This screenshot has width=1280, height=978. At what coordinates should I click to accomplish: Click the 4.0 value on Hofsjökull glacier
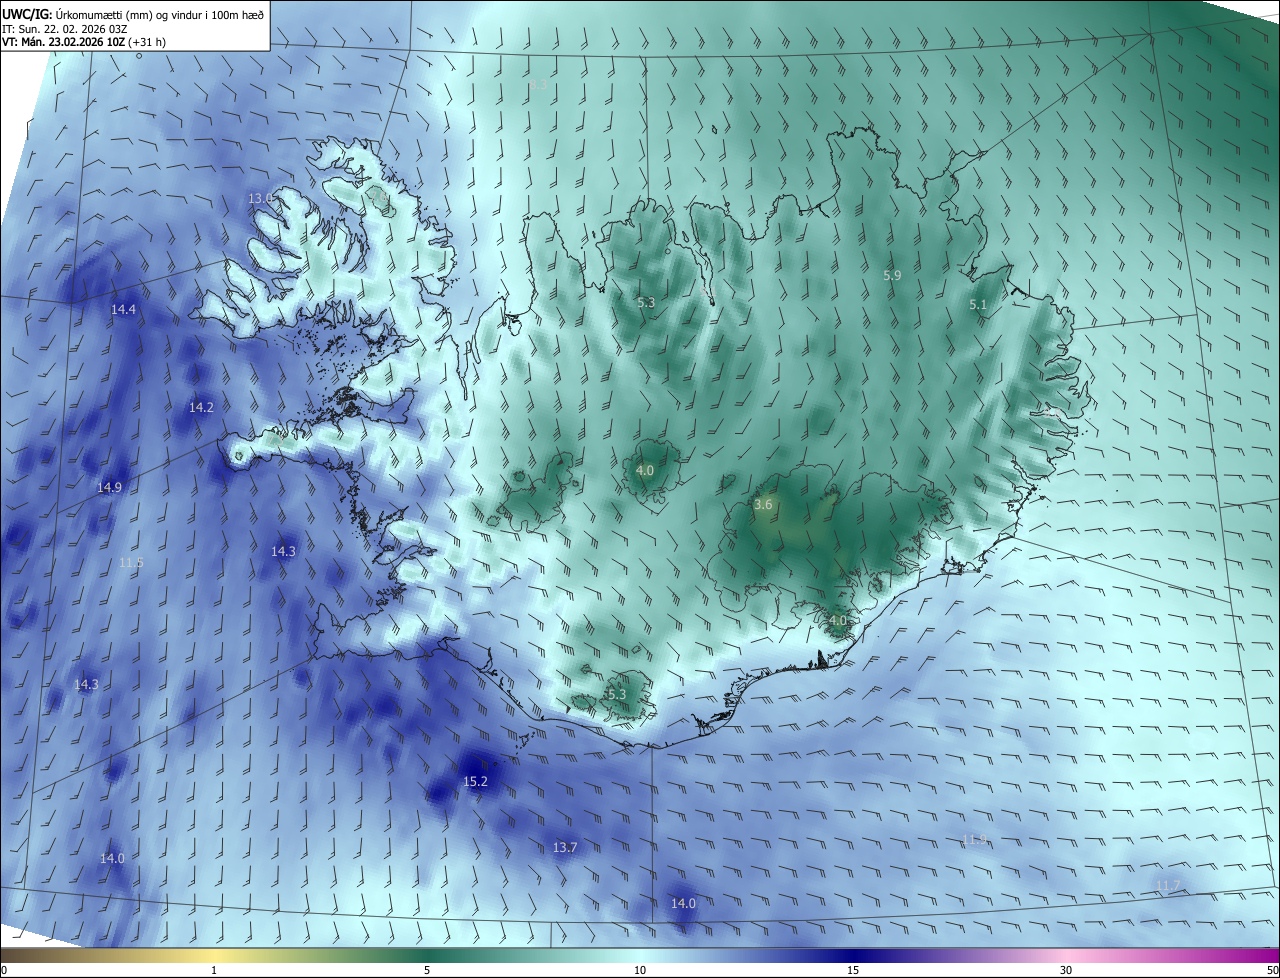click(645, 470)
